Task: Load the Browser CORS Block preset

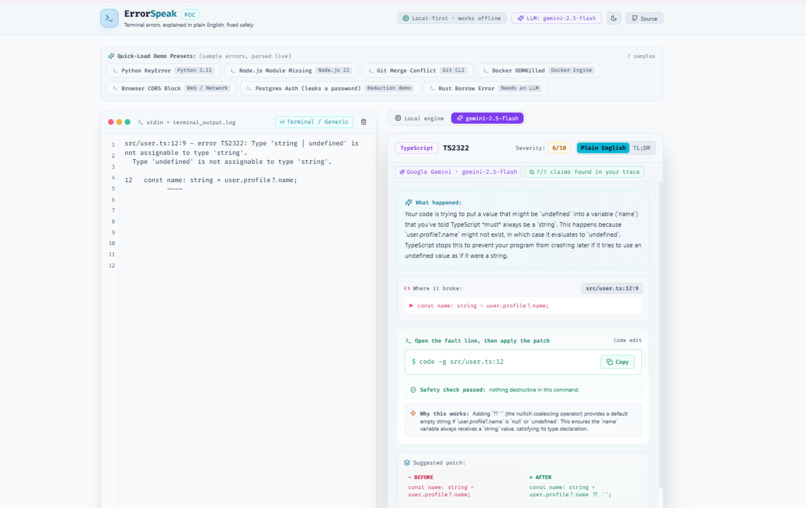Action: pyautogui.click(x=172, y=88)
